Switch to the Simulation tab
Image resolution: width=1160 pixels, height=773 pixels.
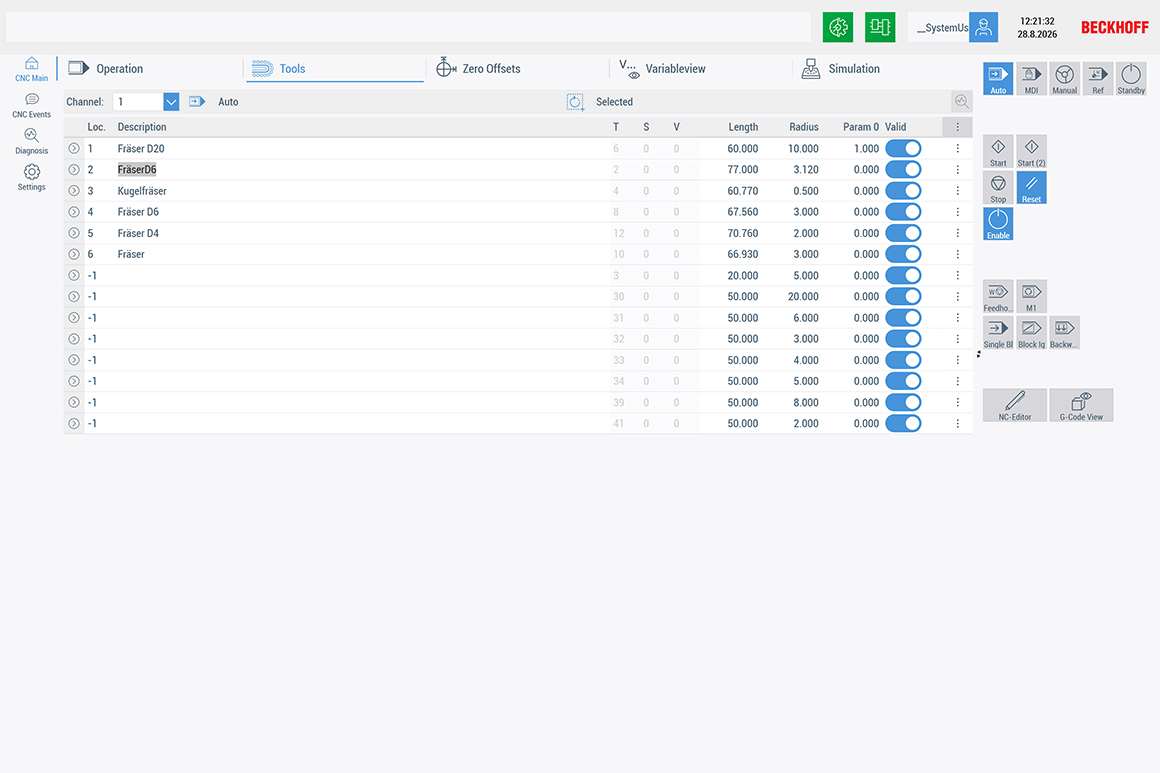point(884,69)
